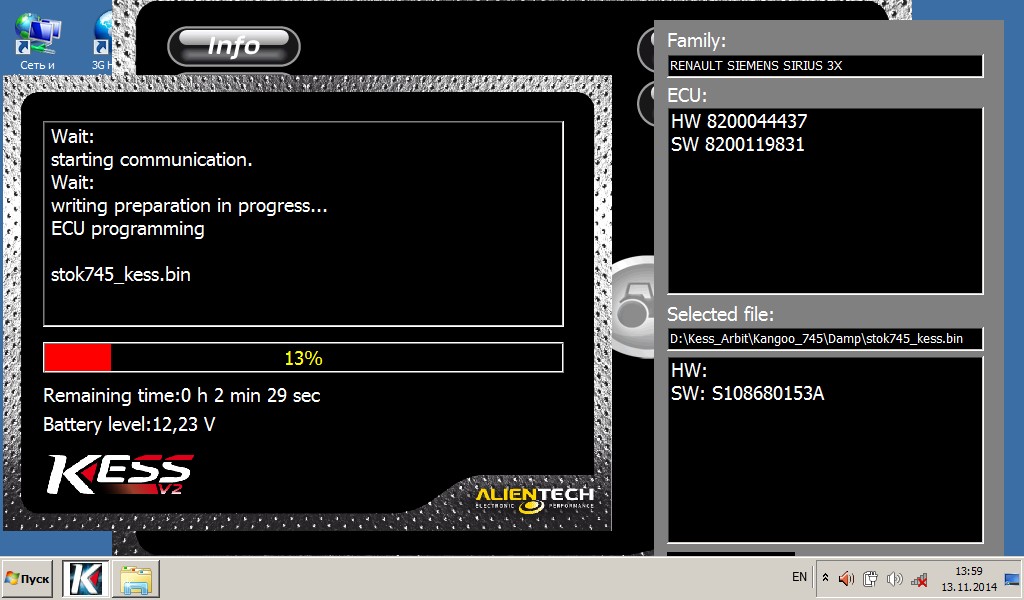Open the KESS taskbar application button
This screenshot has width=1024, height=600.
[86, 578]
